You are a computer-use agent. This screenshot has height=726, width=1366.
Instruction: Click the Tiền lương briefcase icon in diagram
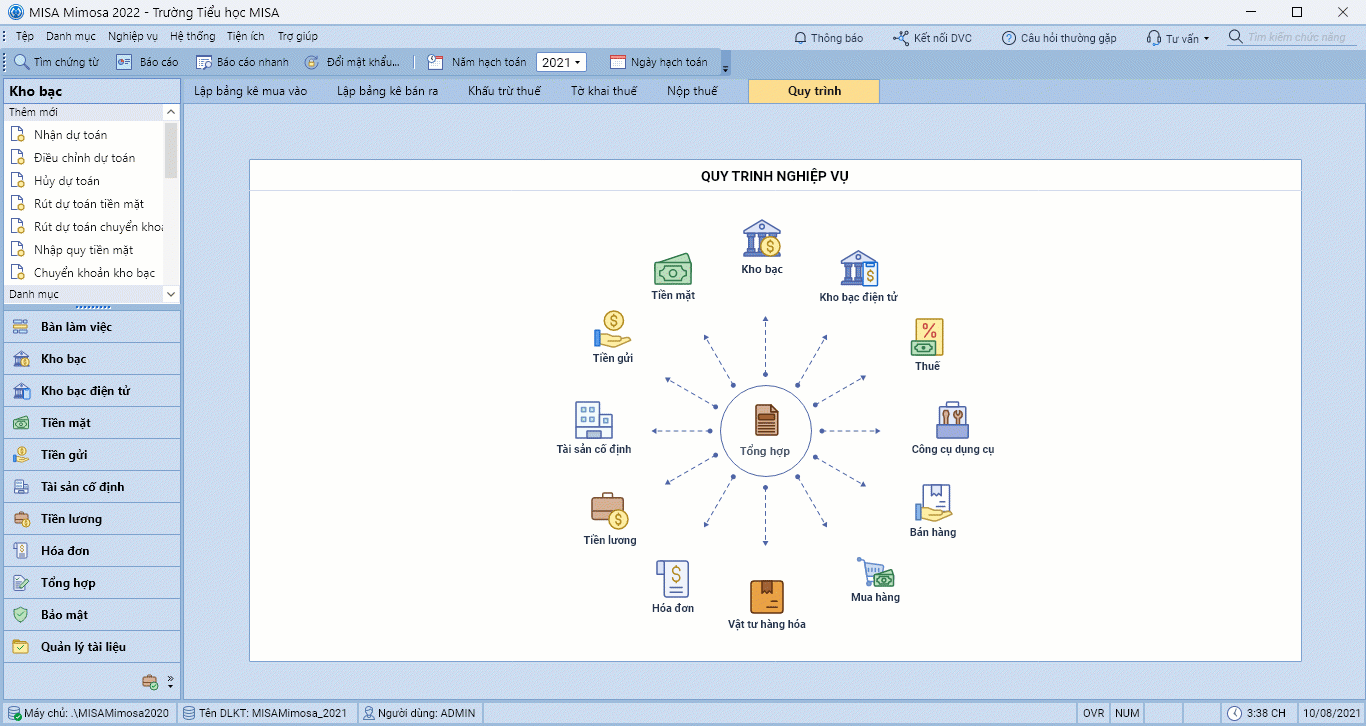click(609, 511)
